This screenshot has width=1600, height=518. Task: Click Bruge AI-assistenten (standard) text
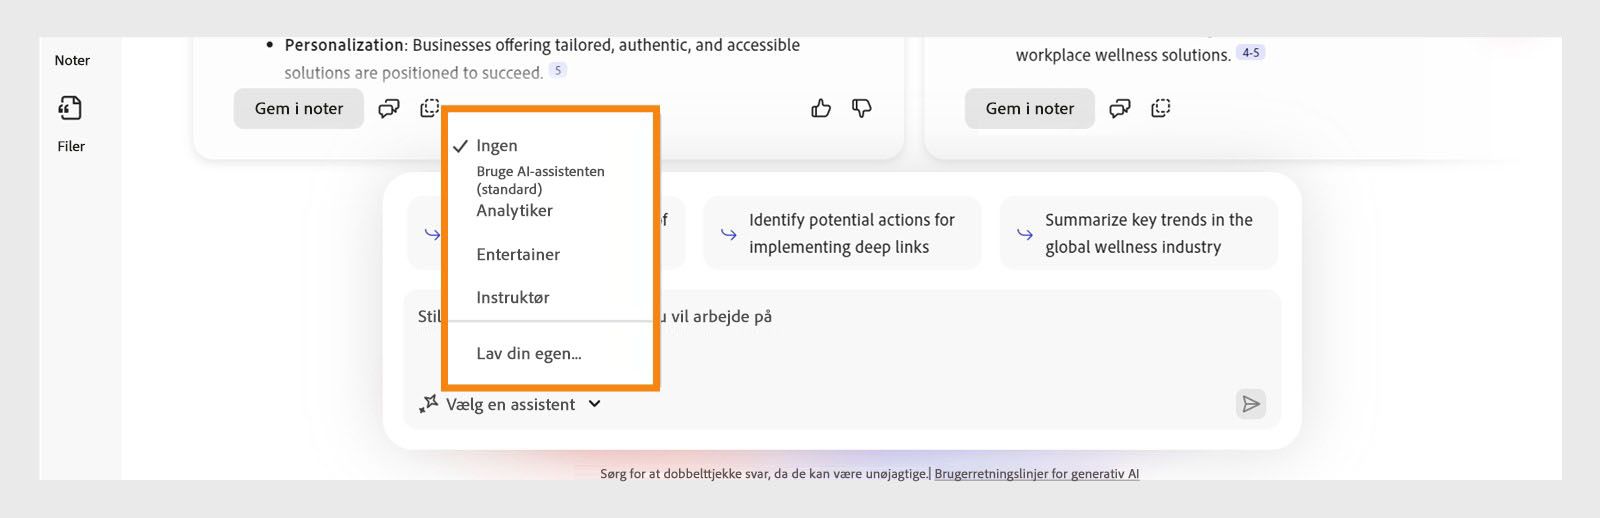(540, 180)
